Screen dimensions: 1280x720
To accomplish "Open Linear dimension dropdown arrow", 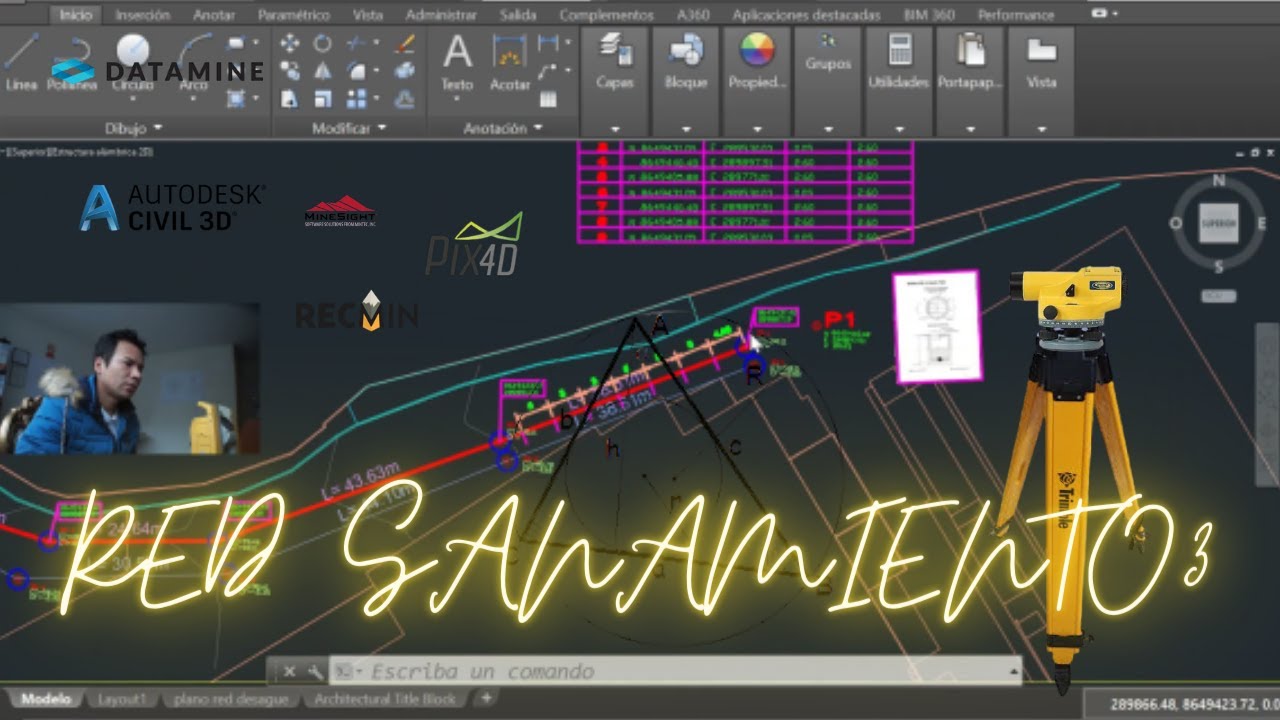I will coord(566,43).
